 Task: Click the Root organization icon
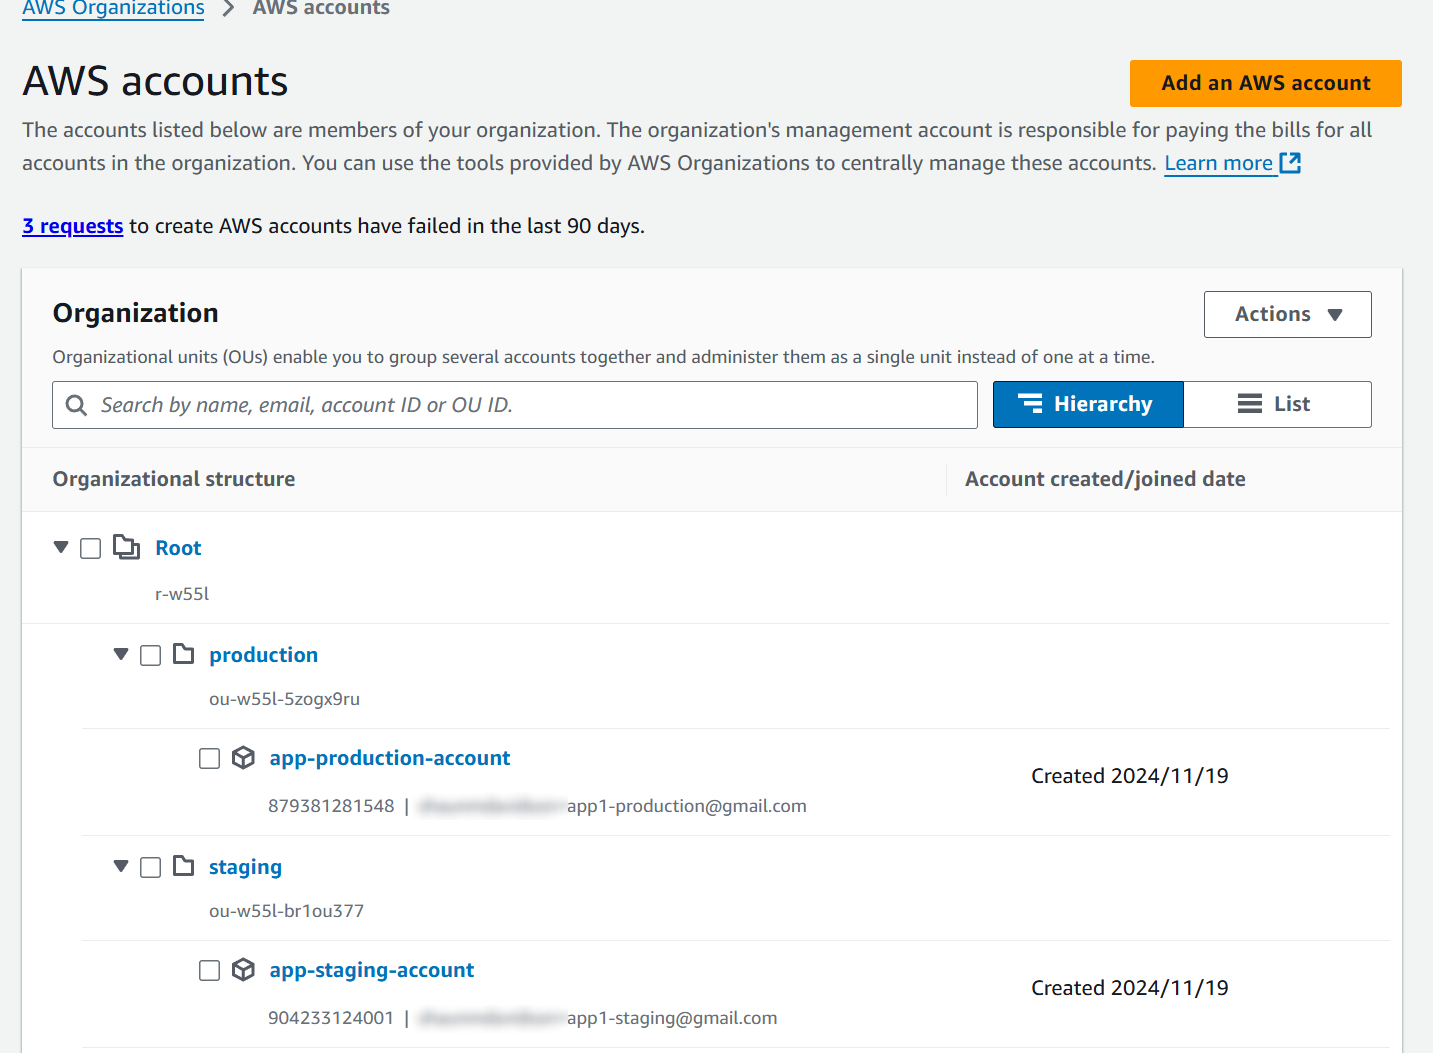(127, 547)
